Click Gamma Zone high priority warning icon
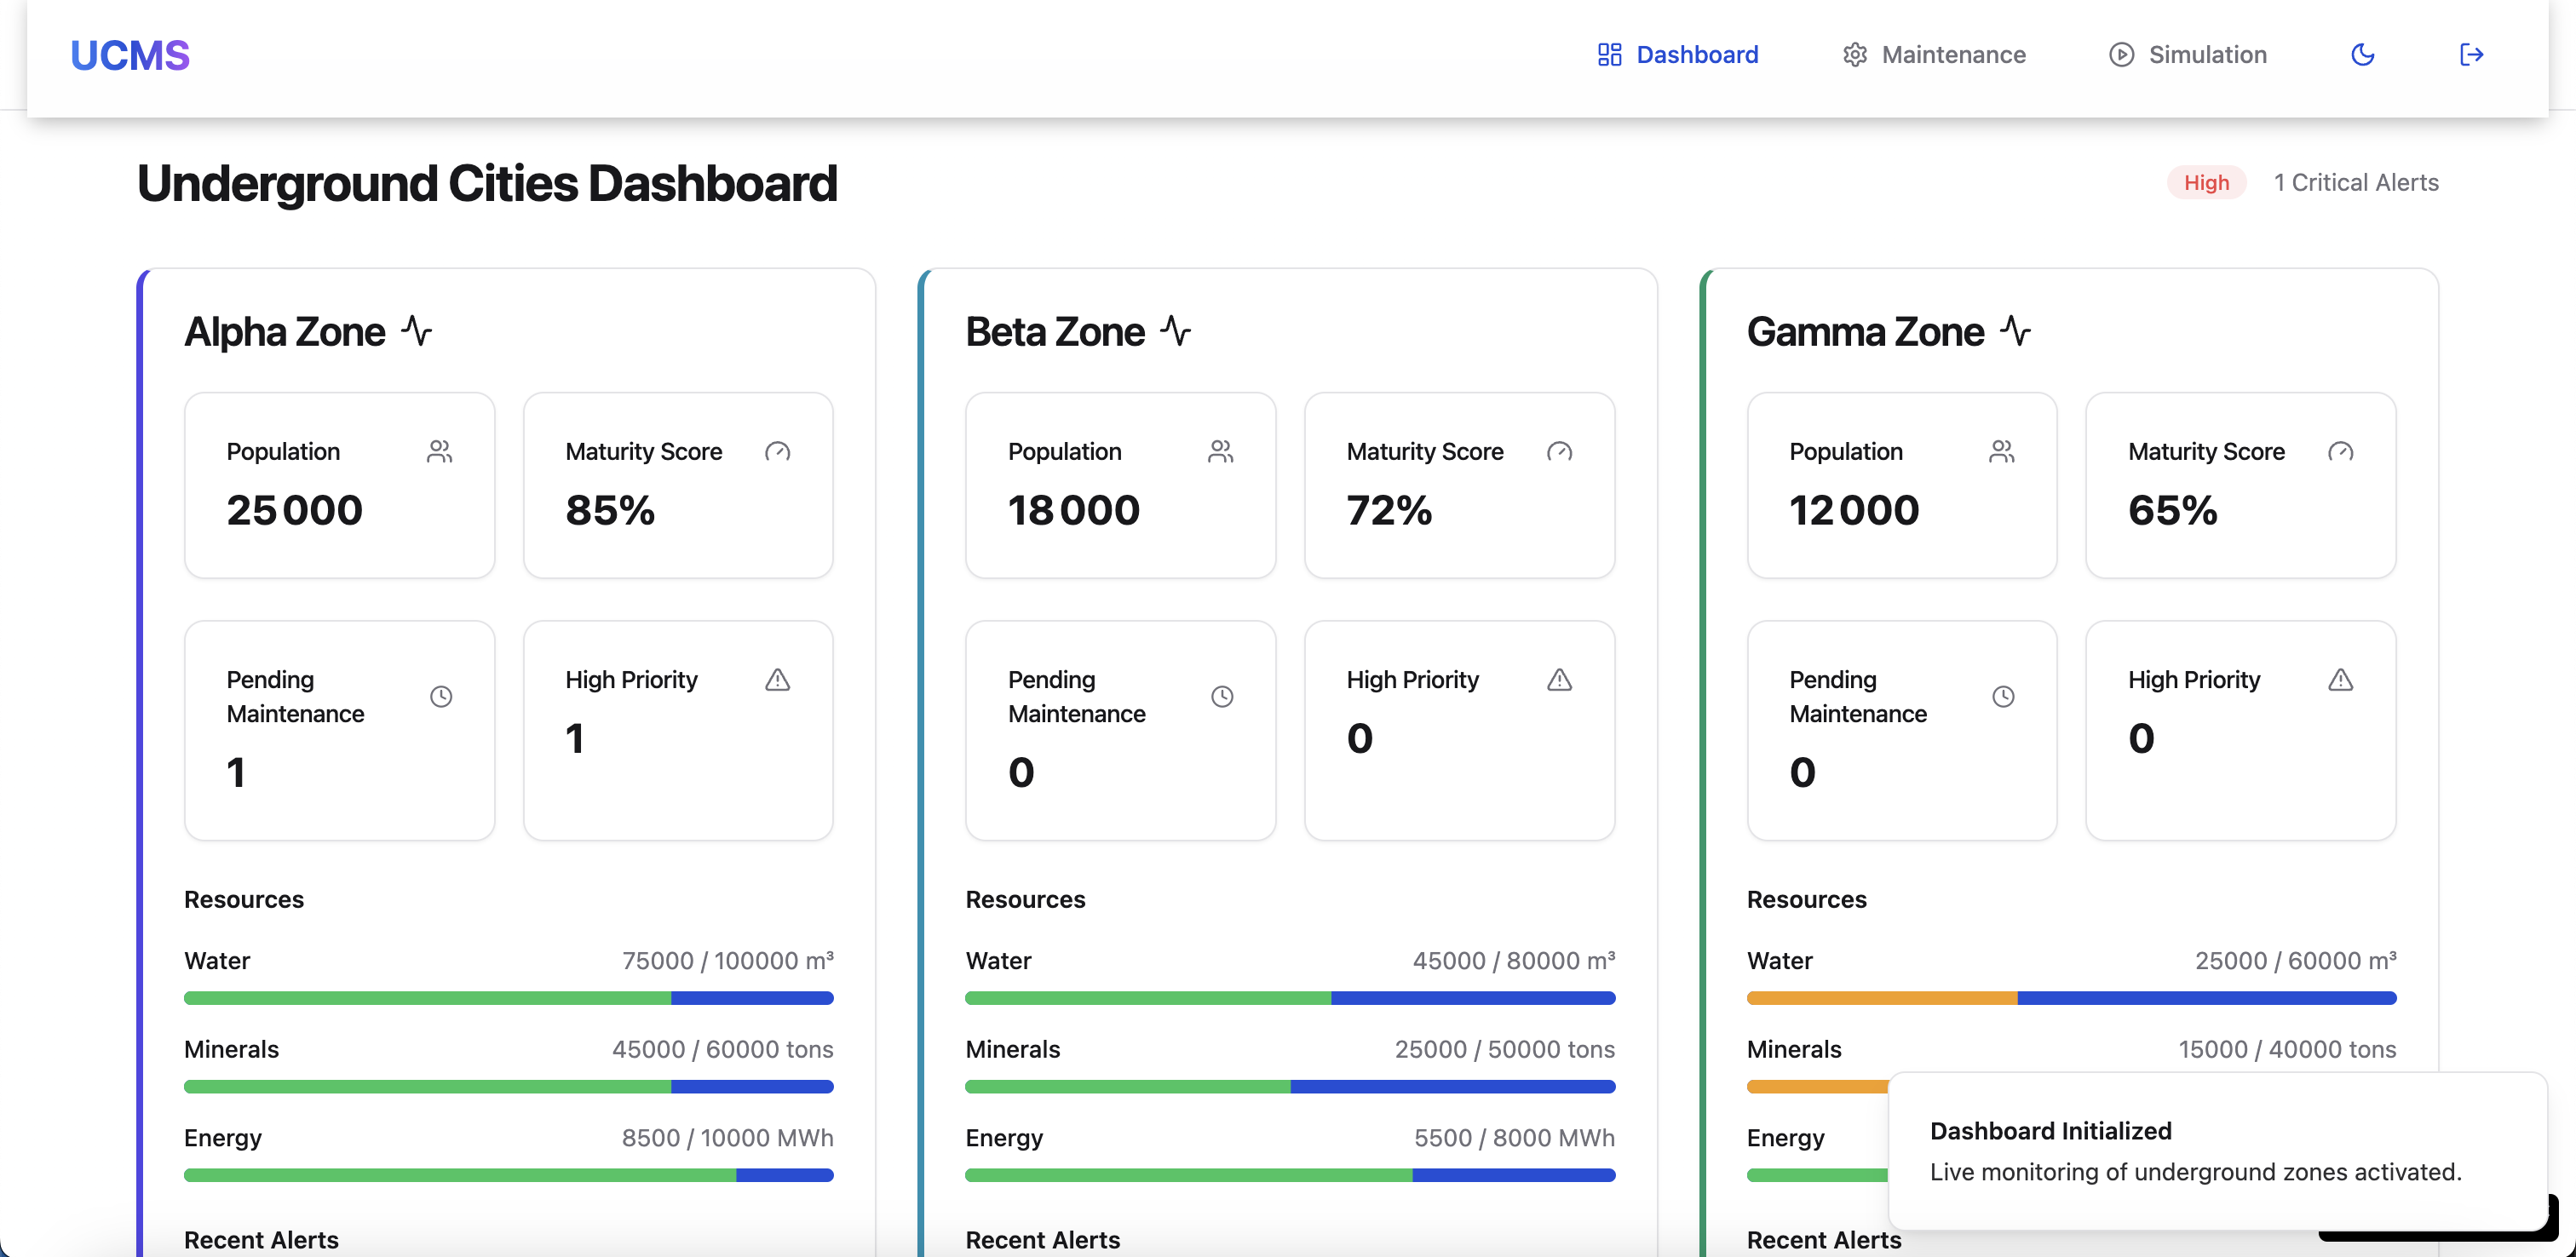 pyautogui.click(x=2340, y=680)
